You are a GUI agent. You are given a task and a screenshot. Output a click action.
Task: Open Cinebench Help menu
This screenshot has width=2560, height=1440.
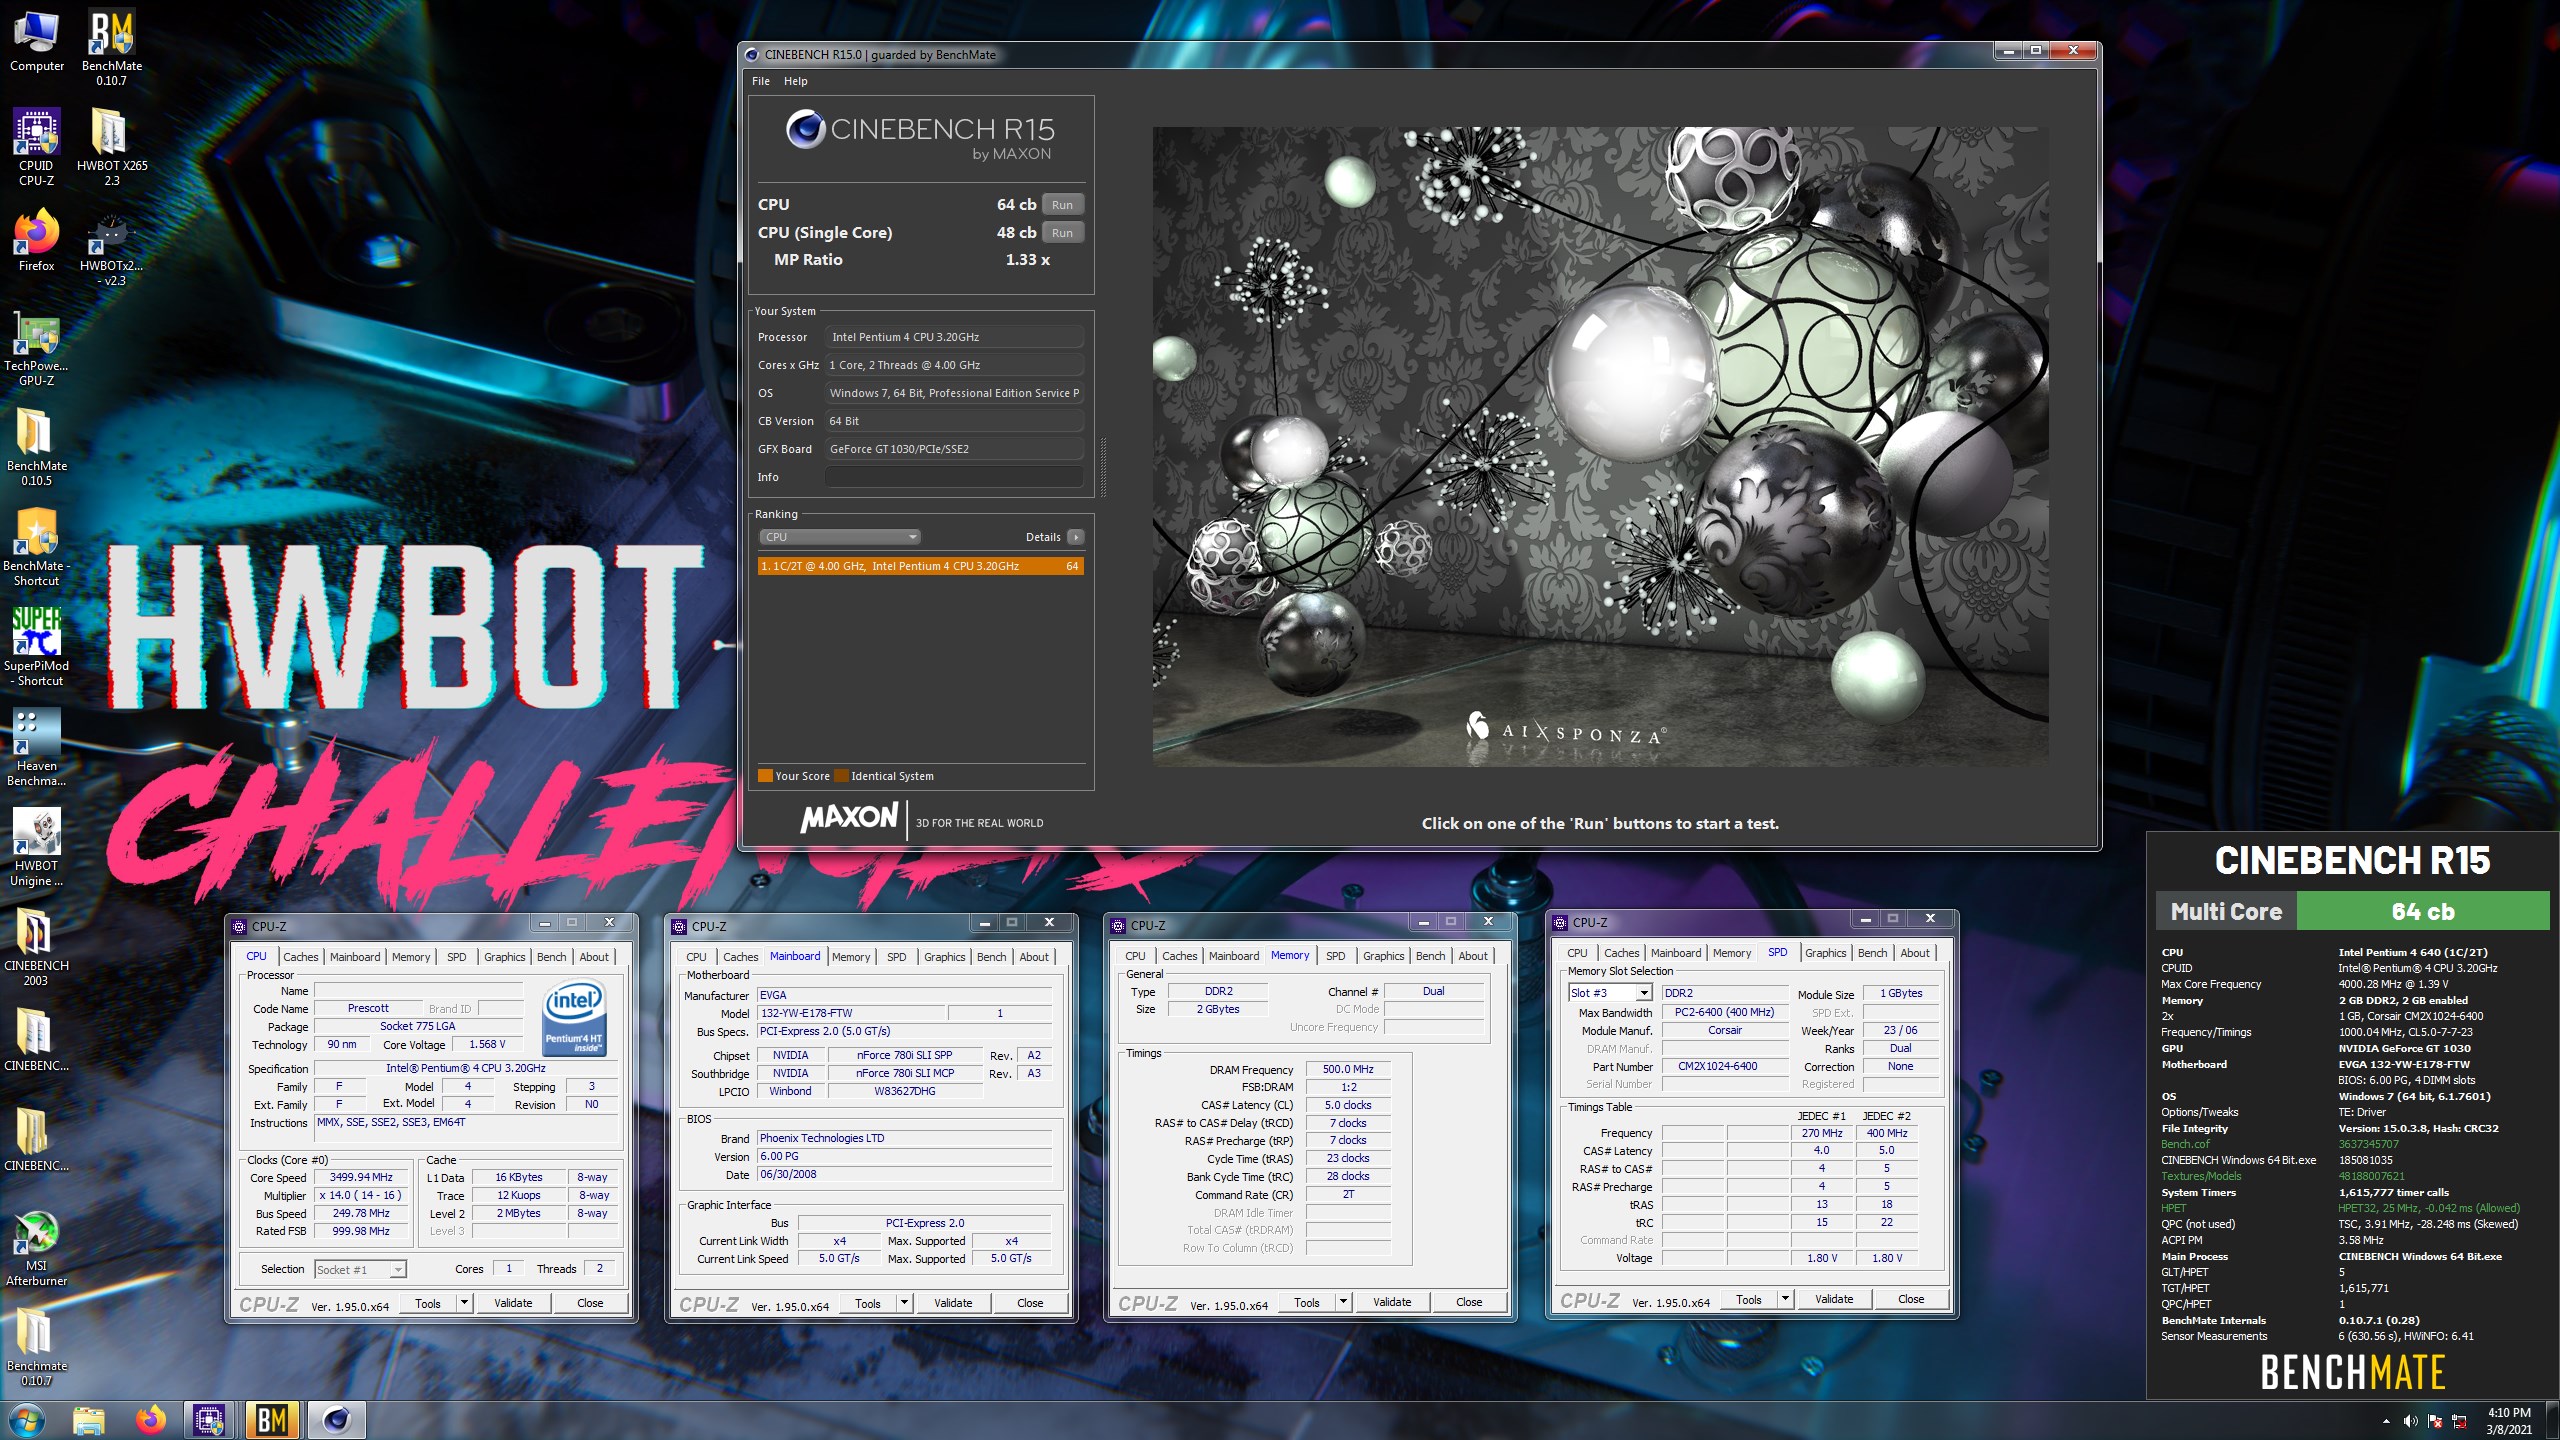pyautogui.click(x=795, y=81)
